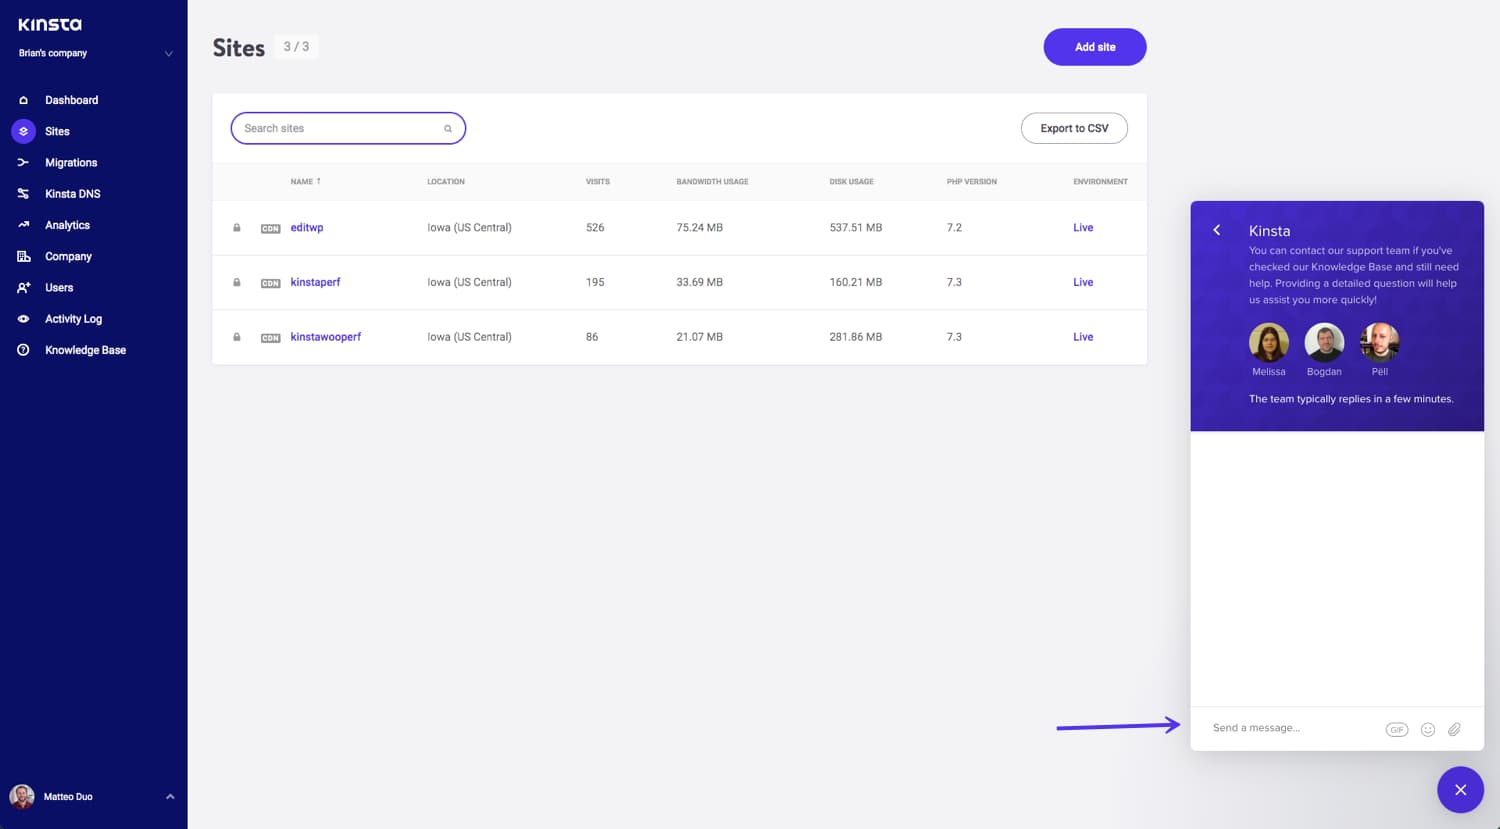Viewport: 1500px width, 829px height.
Task: Click Export to CSV button
Action: point(1074,128)
